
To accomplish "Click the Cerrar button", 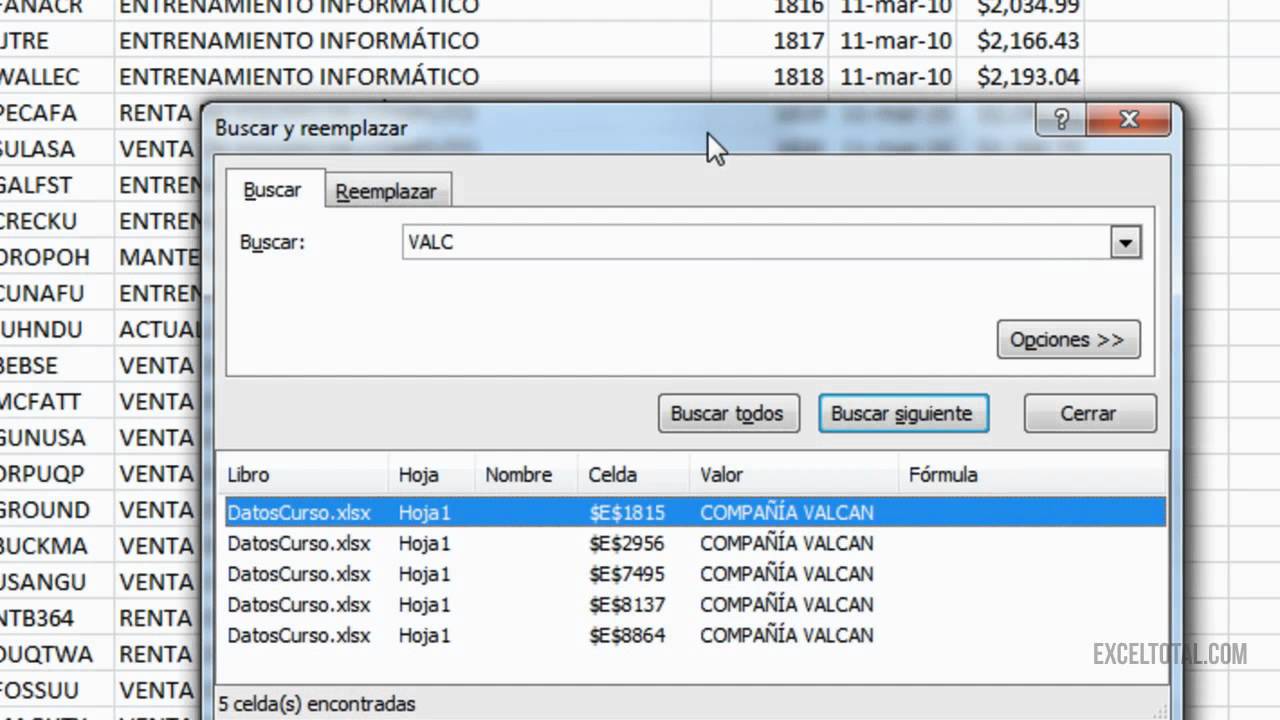I will [1089, 413].
